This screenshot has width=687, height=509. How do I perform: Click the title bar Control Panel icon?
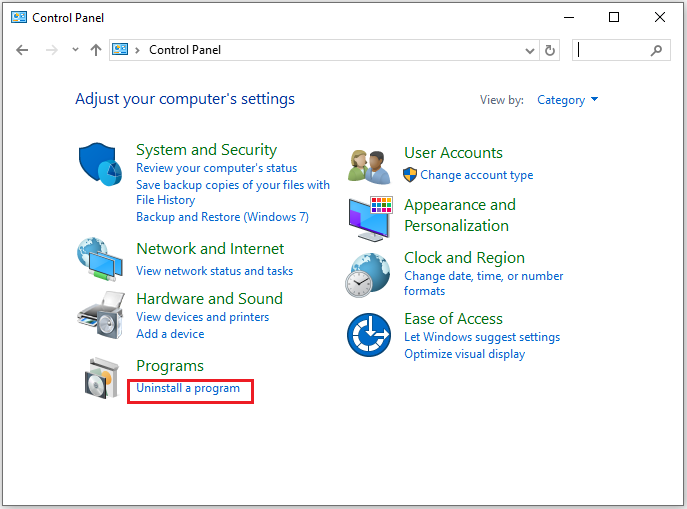point(19,18)
